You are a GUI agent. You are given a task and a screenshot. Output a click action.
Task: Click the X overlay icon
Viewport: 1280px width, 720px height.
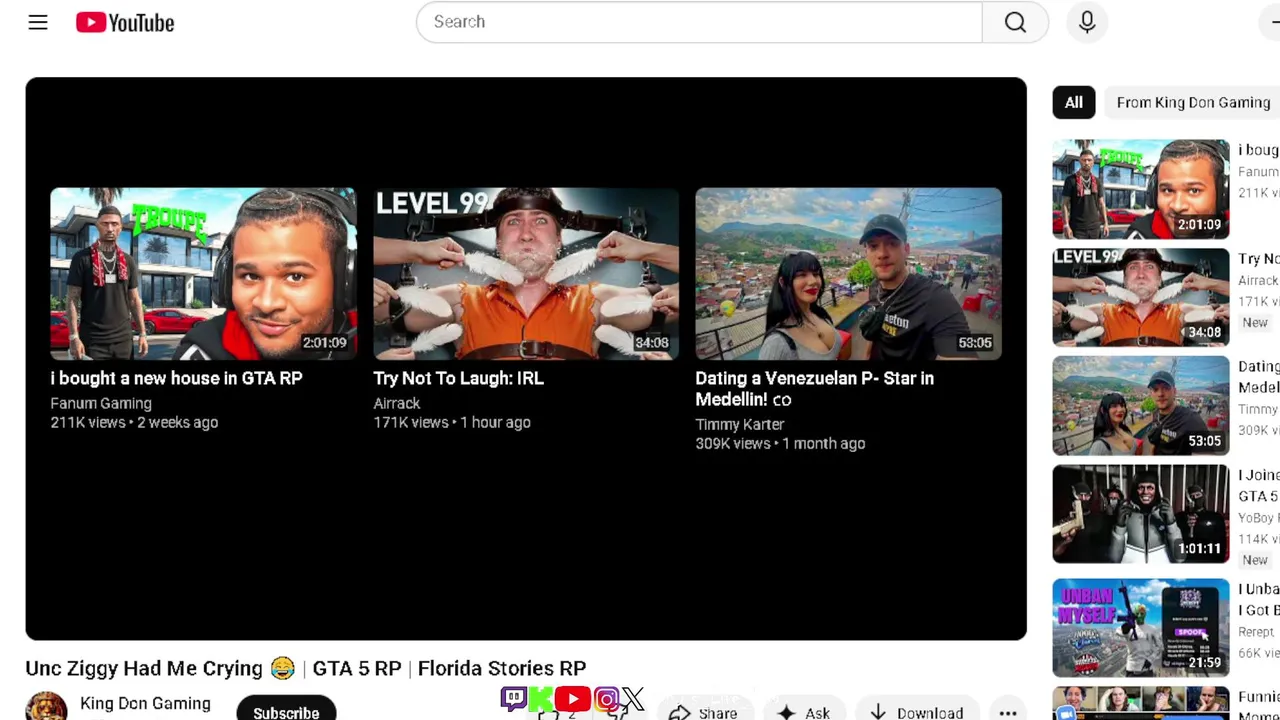633,698
